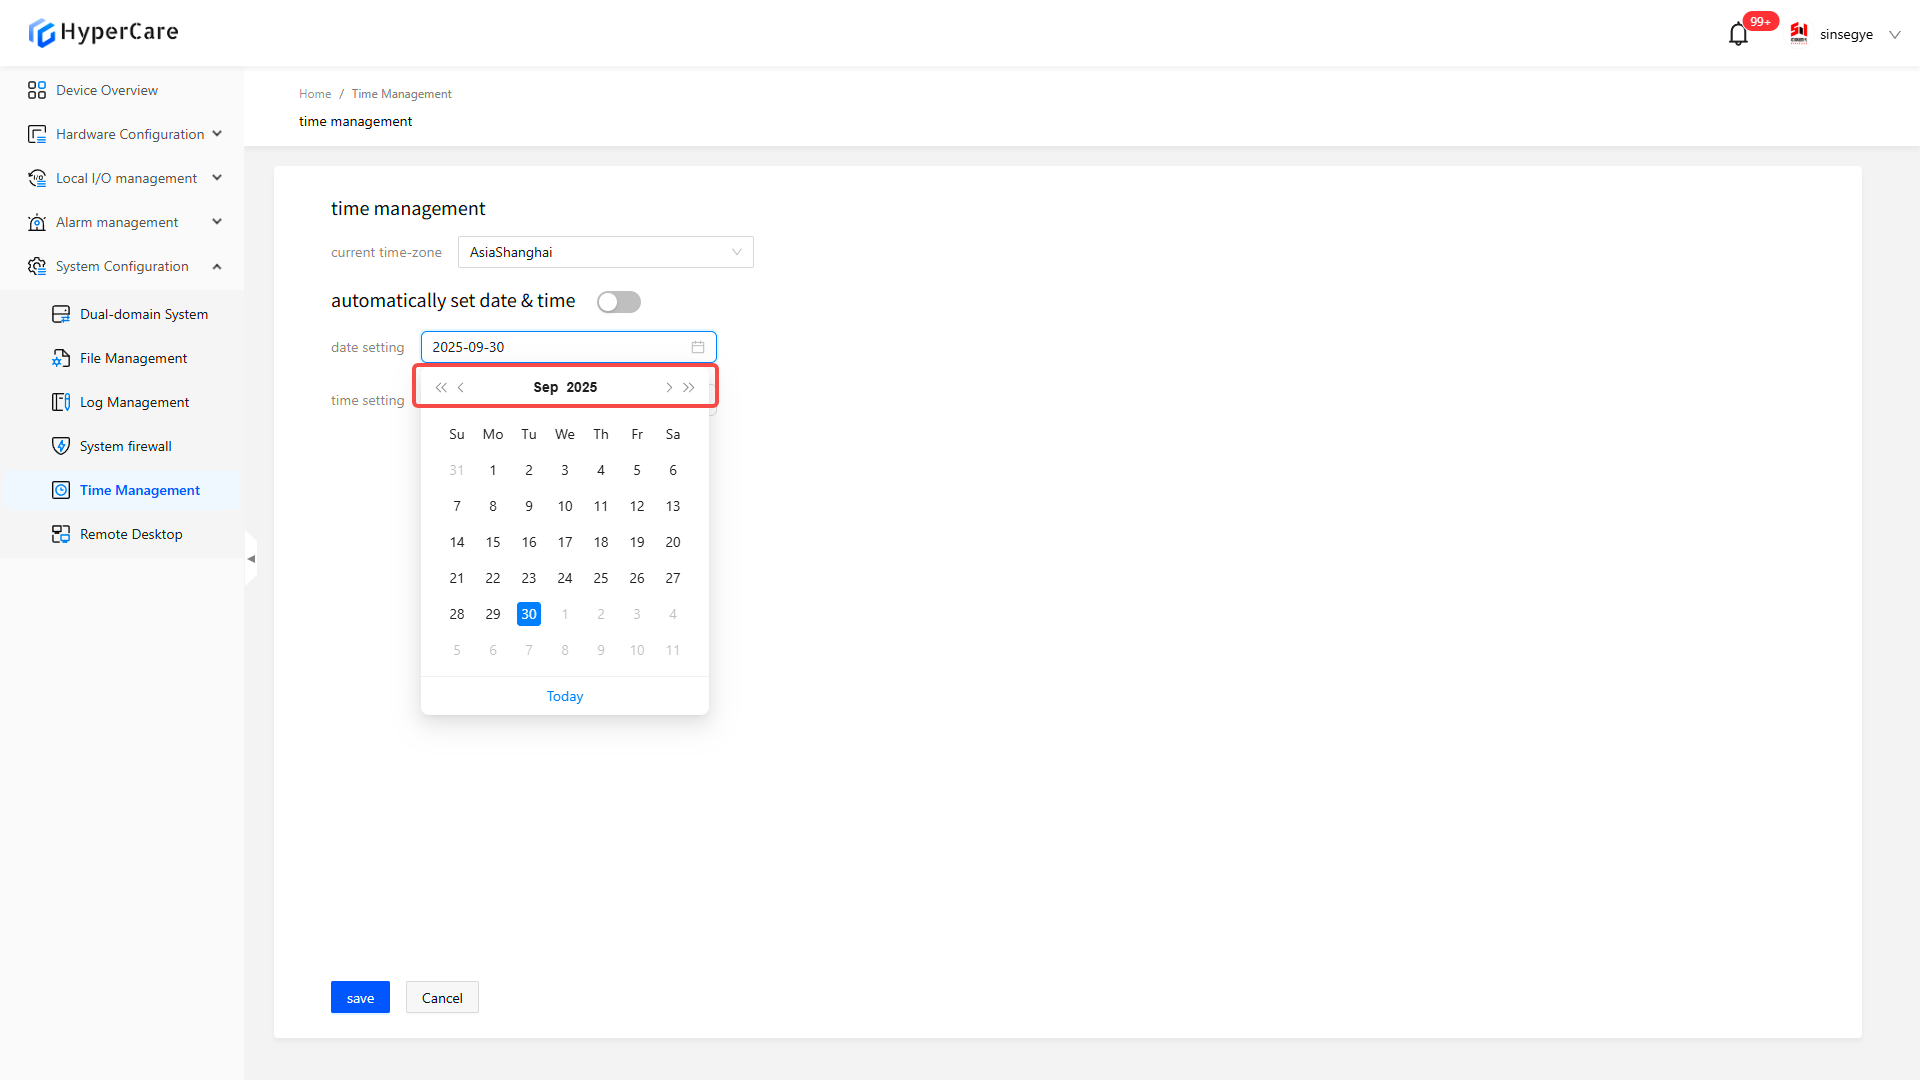Collapse the sidebar with the handle arrow
1920x1080 pixels.
[x=251, y=559]
